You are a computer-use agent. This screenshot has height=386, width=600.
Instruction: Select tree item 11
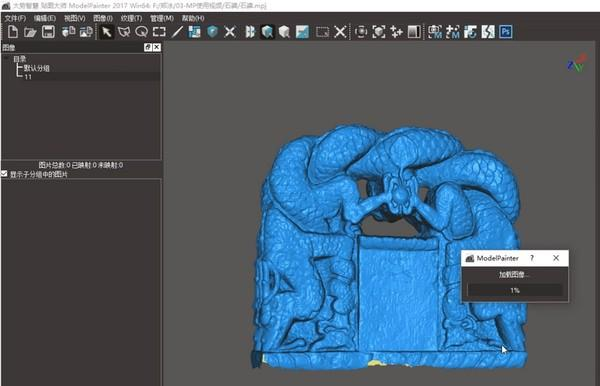tap(28, 77)
